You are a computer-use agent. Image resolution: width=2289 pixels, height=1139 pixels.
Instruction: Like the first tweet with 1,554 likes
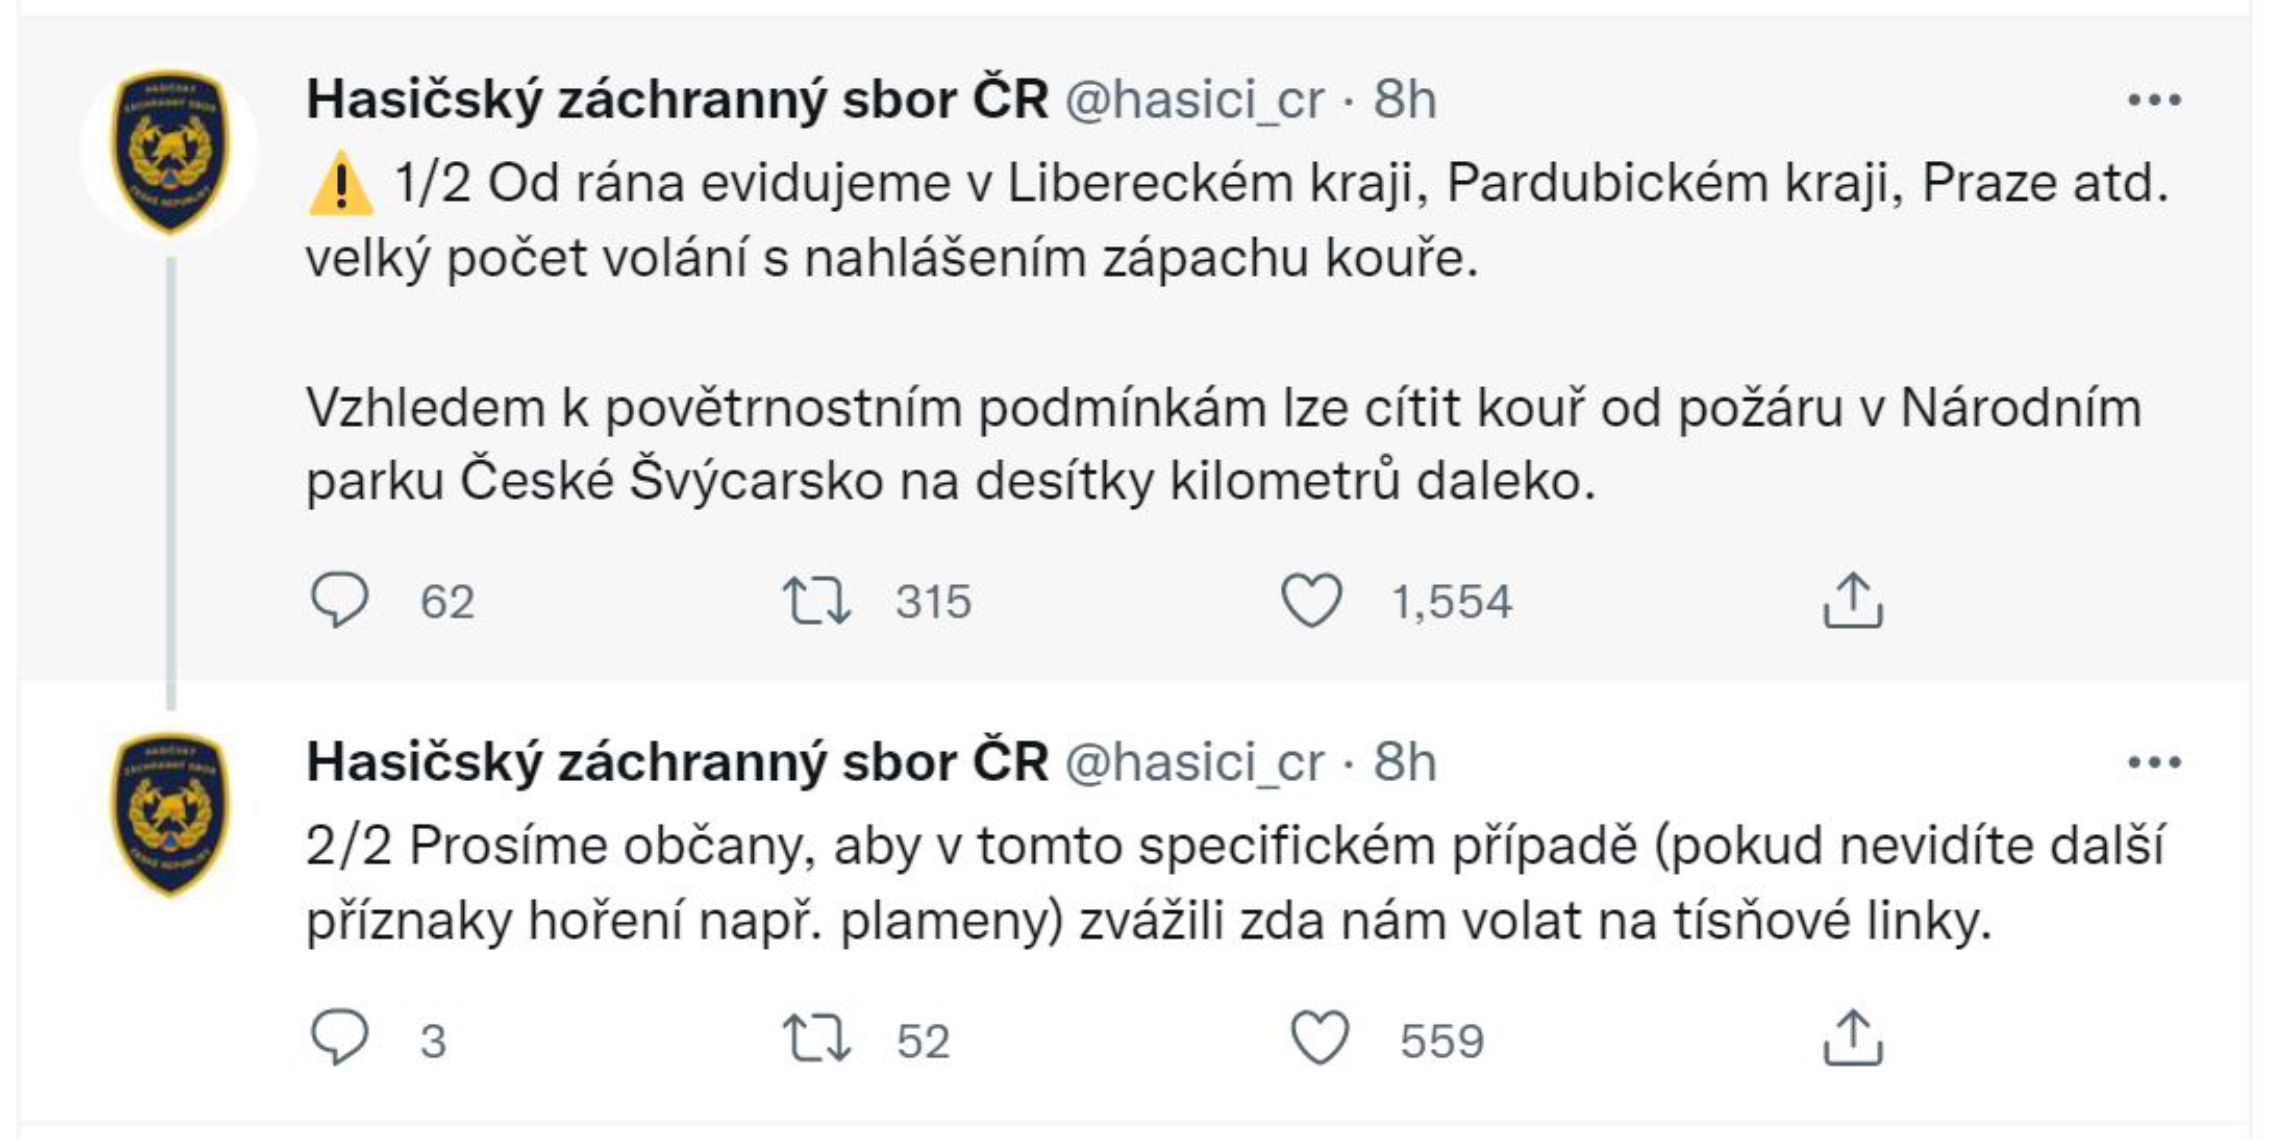pyautogui.click(x=1311, y=600)
